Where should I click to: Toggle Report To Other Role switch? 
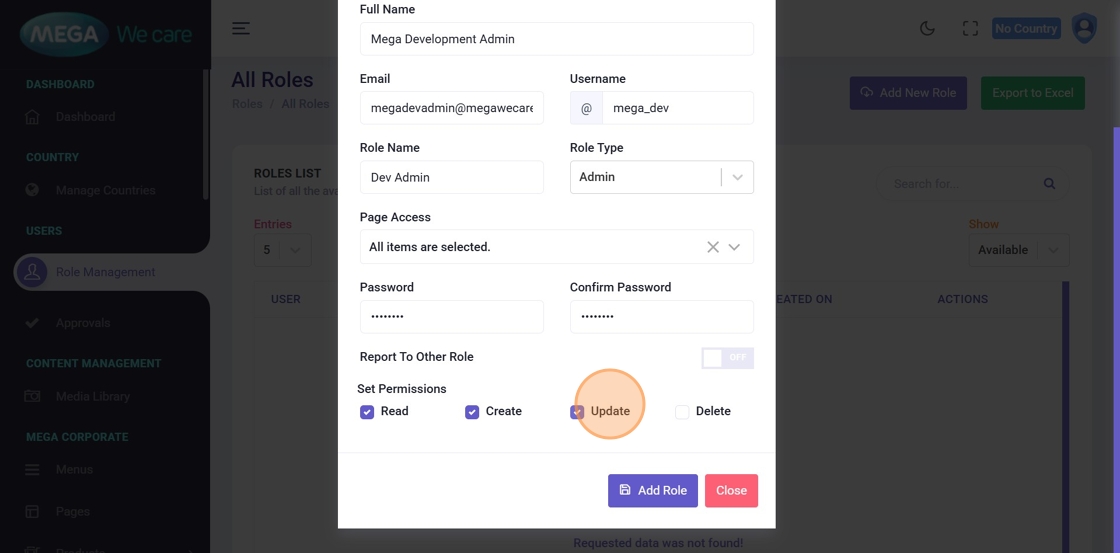(727, 358)
